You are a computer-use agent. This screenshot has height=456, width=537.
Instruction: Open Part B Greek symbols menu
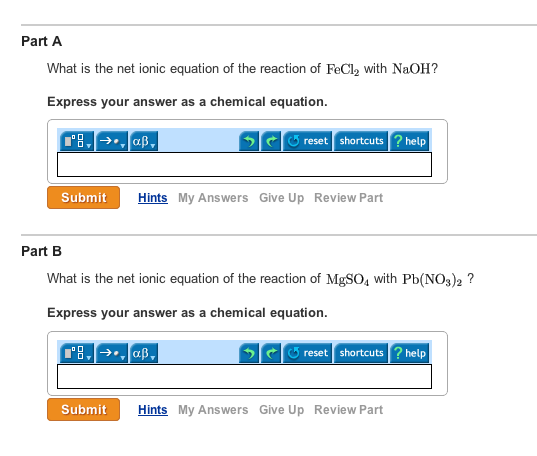pyautogui.click(x=144, y=353)
